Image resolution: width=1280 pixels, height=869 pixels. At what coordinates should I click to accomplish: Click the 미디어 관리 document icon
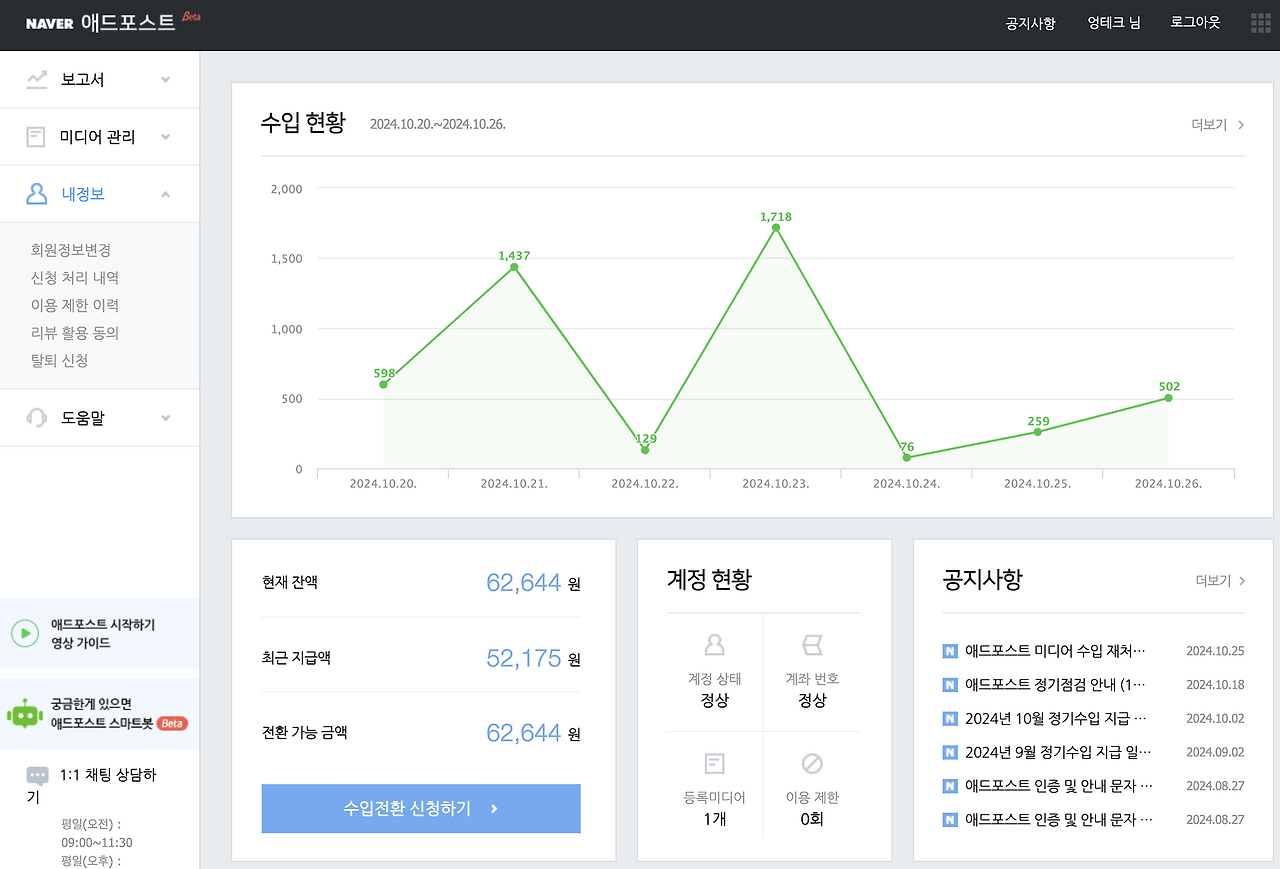38,136
